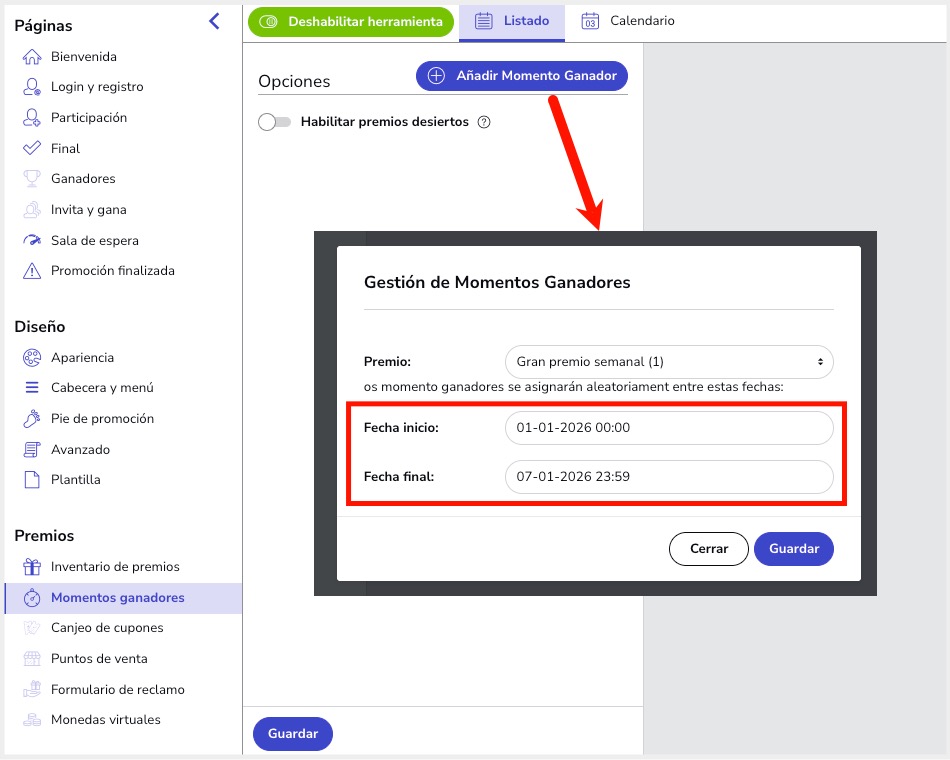
Task: Click the Apariencia palette icon
Action: [x=32, y=358]
